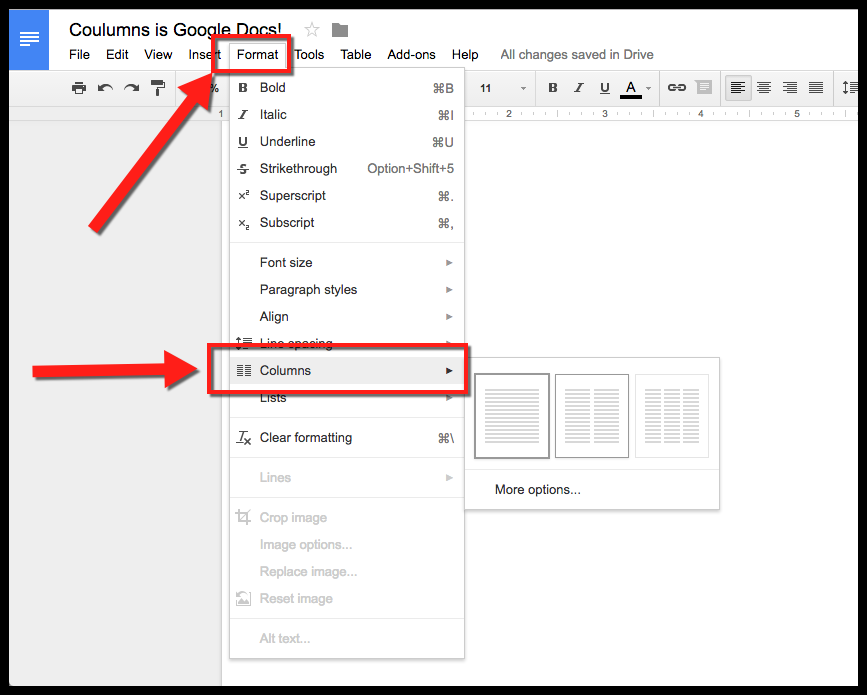Select the paint format tool
The height and width of the screenshot is (695, 867).
pos(158,87)
